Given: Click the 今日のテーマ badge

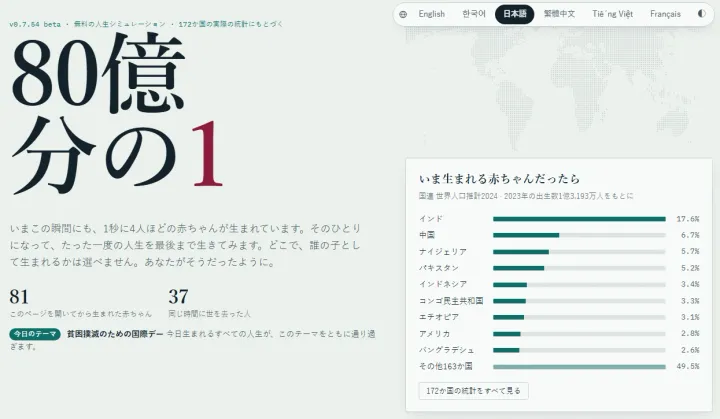Looking at the screenshot, I should click(35, 334).
